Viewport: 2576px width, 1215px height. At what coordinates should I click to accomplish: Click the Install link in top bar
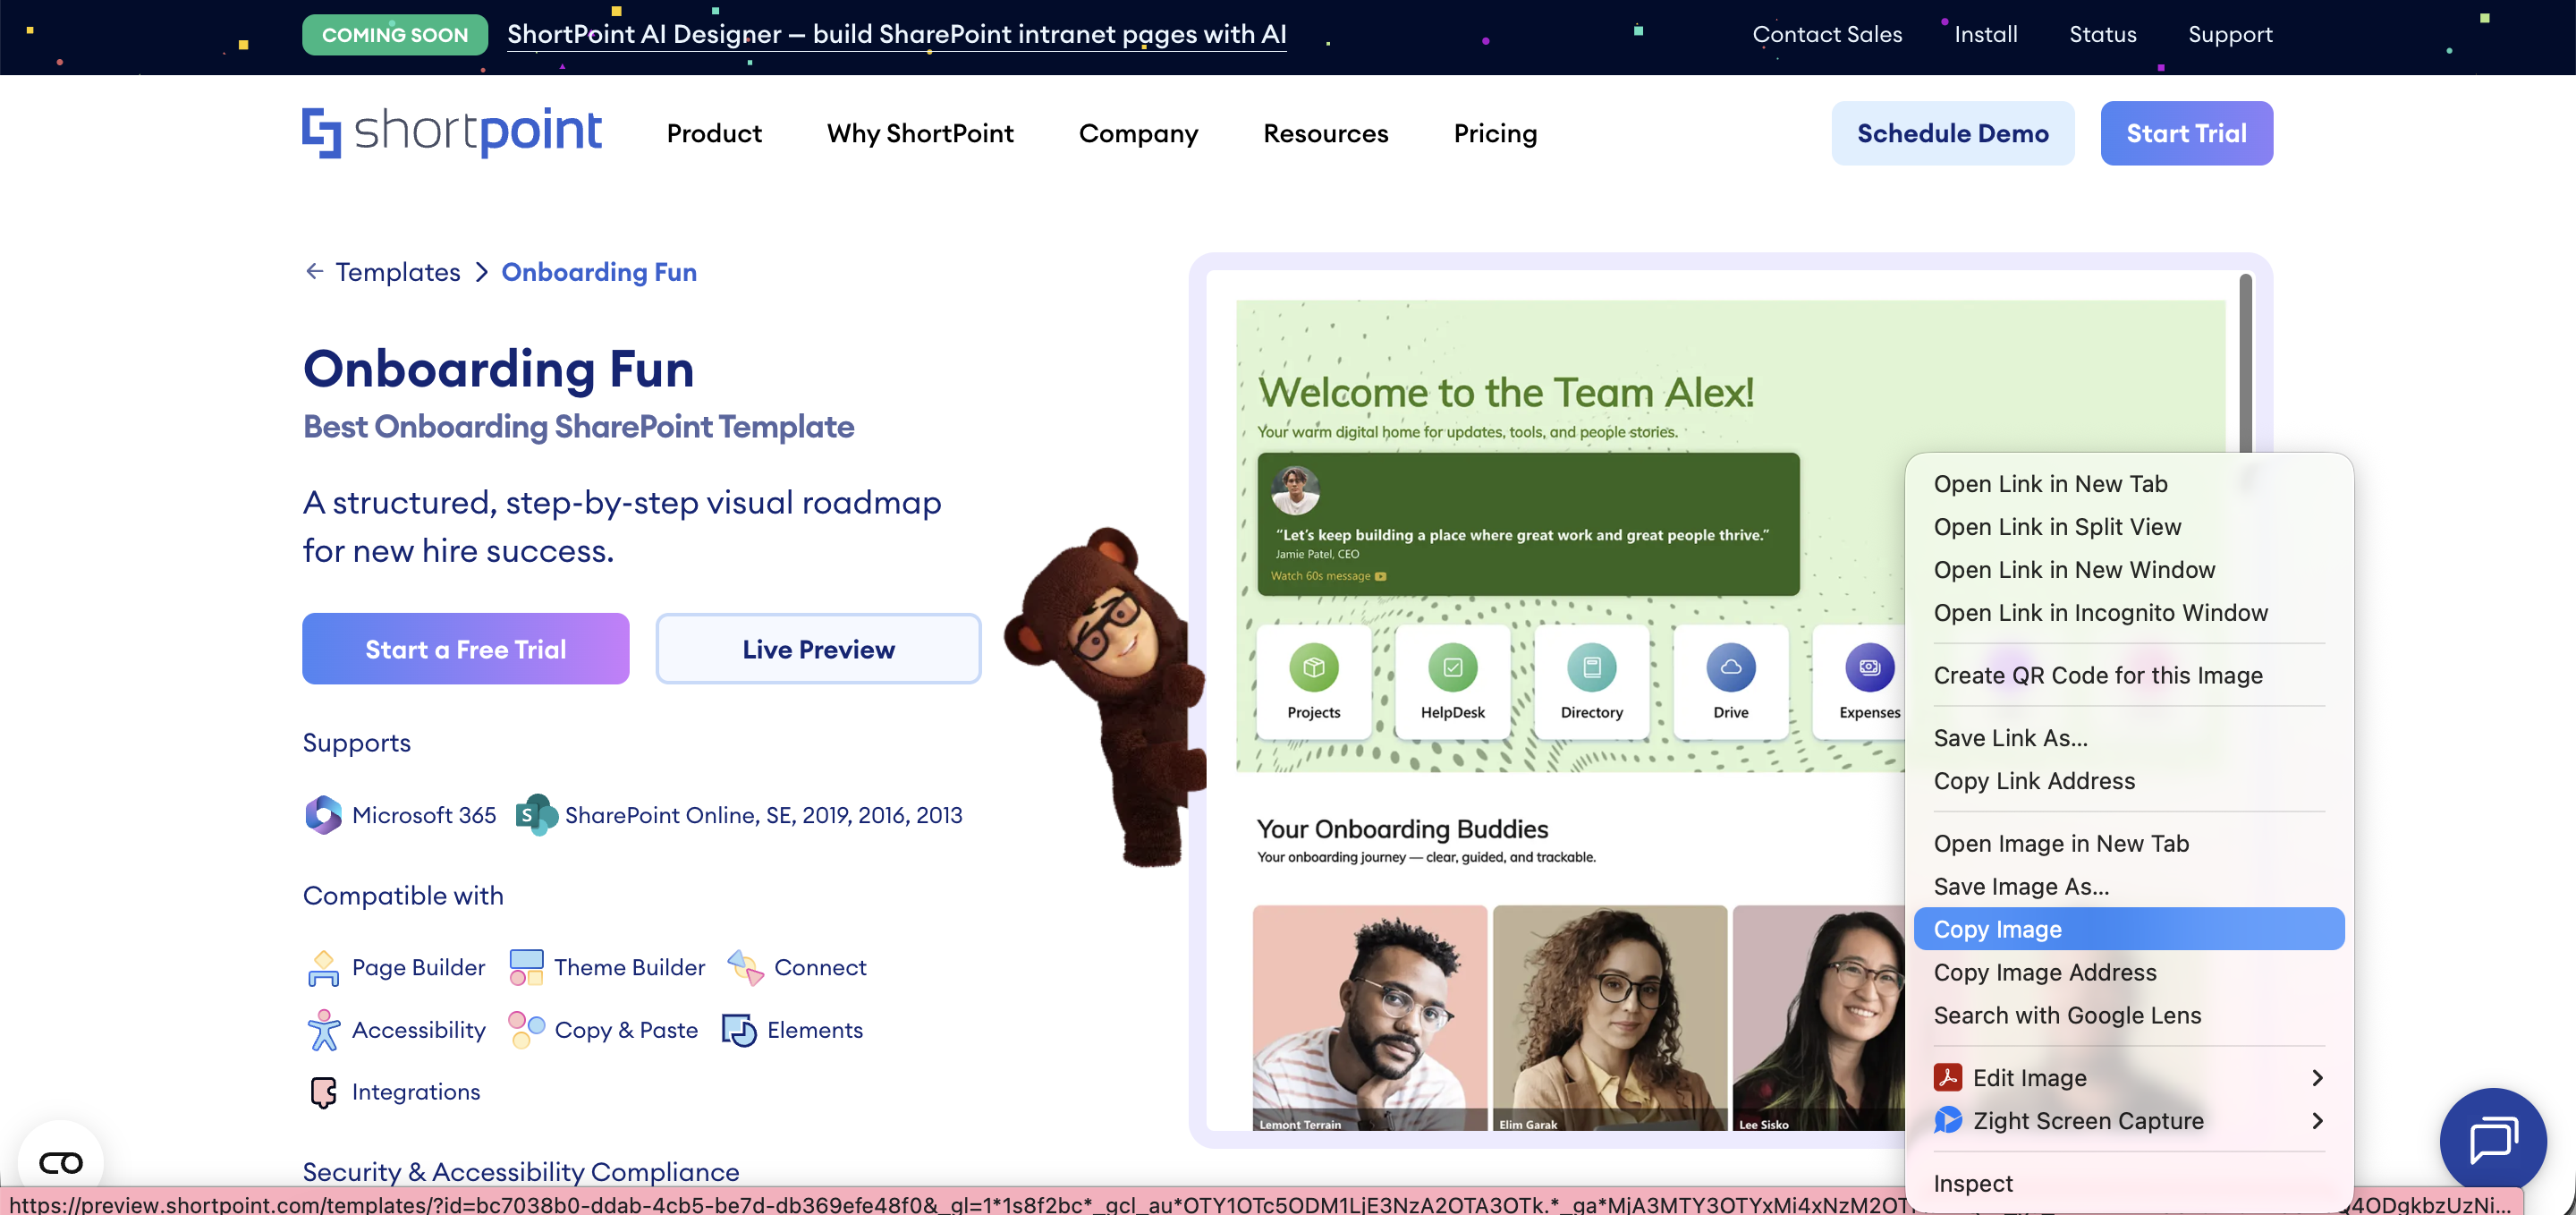[x=1985, y=34]
